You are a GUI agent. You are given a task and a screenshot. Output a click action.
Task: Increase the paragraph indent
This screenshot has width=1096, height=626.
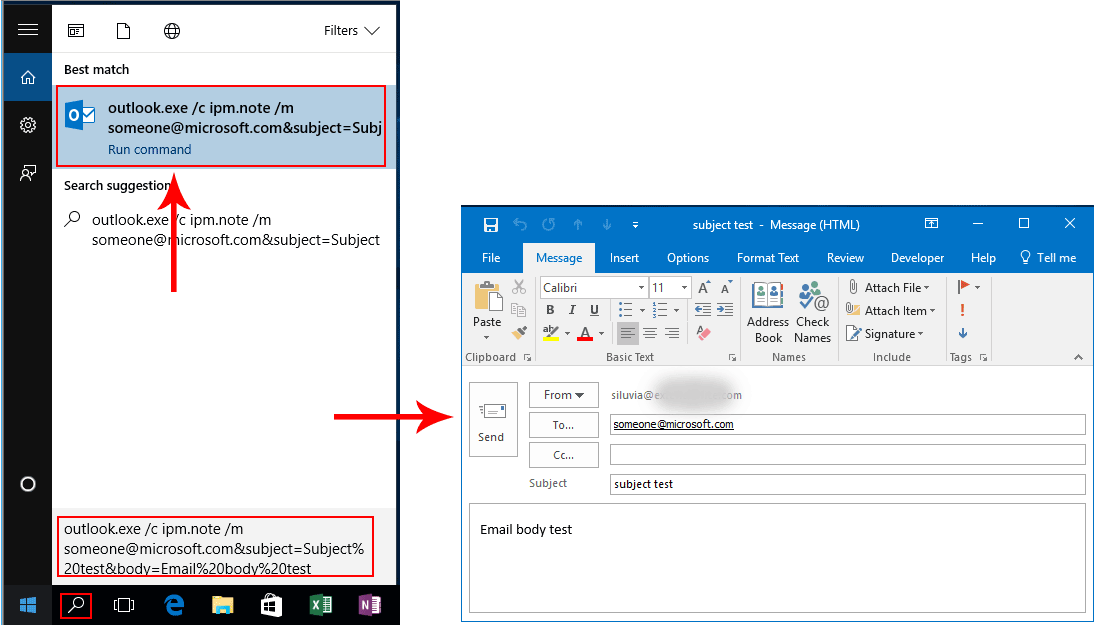click(726, 310)
